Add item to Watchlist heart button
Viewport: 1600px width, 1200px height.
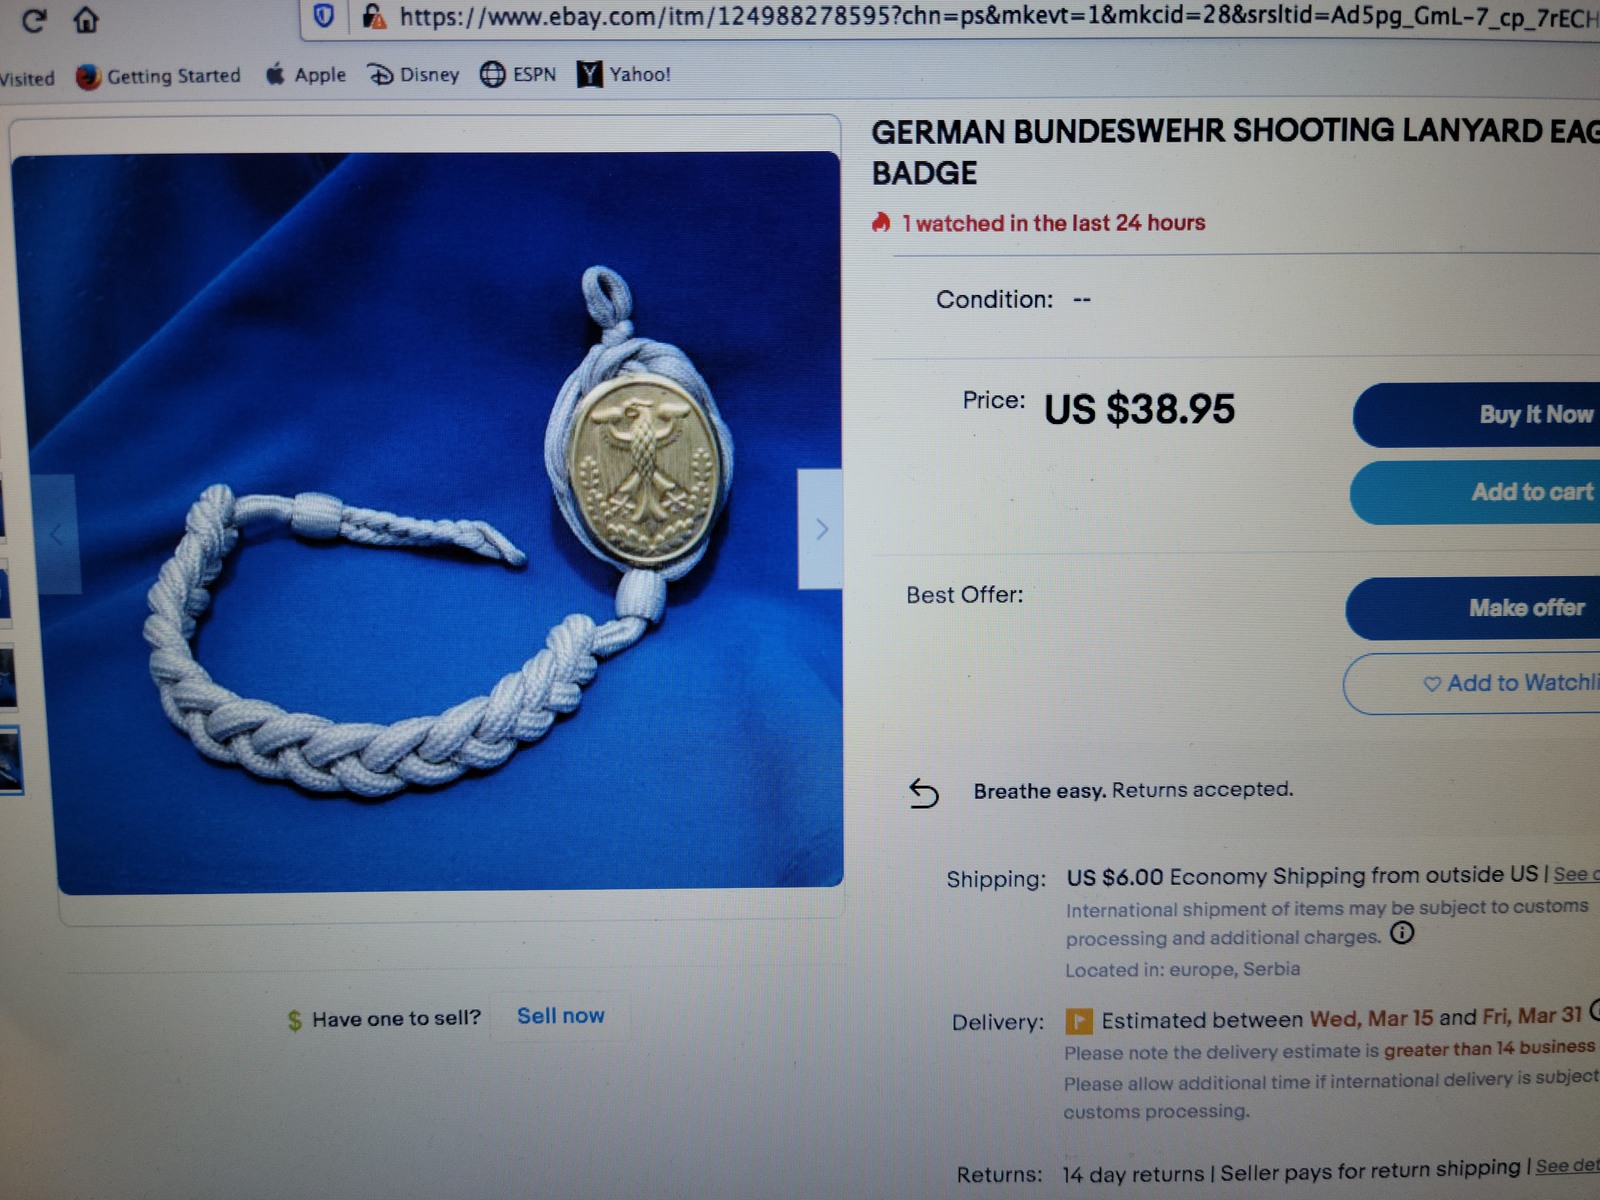[1472, 684]
